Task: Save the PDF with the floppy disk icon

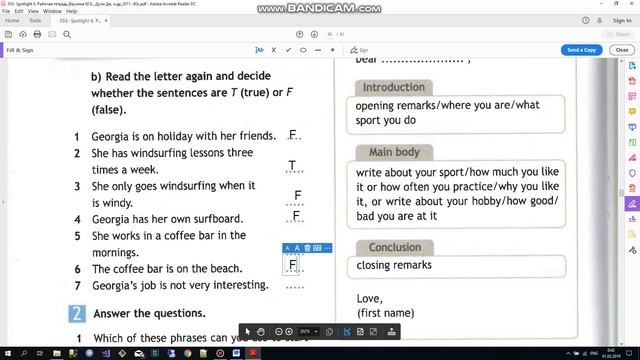Action: point(8,34)
